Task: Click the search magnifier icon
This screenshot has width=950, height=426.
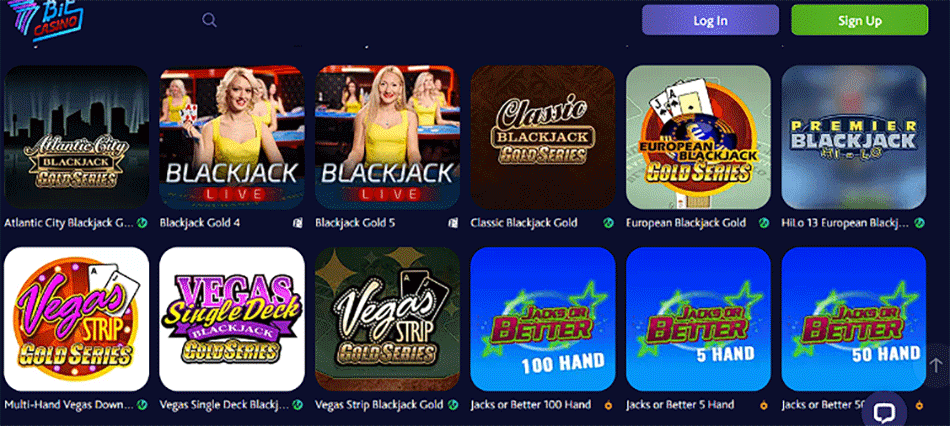Action: click(209, 21)
